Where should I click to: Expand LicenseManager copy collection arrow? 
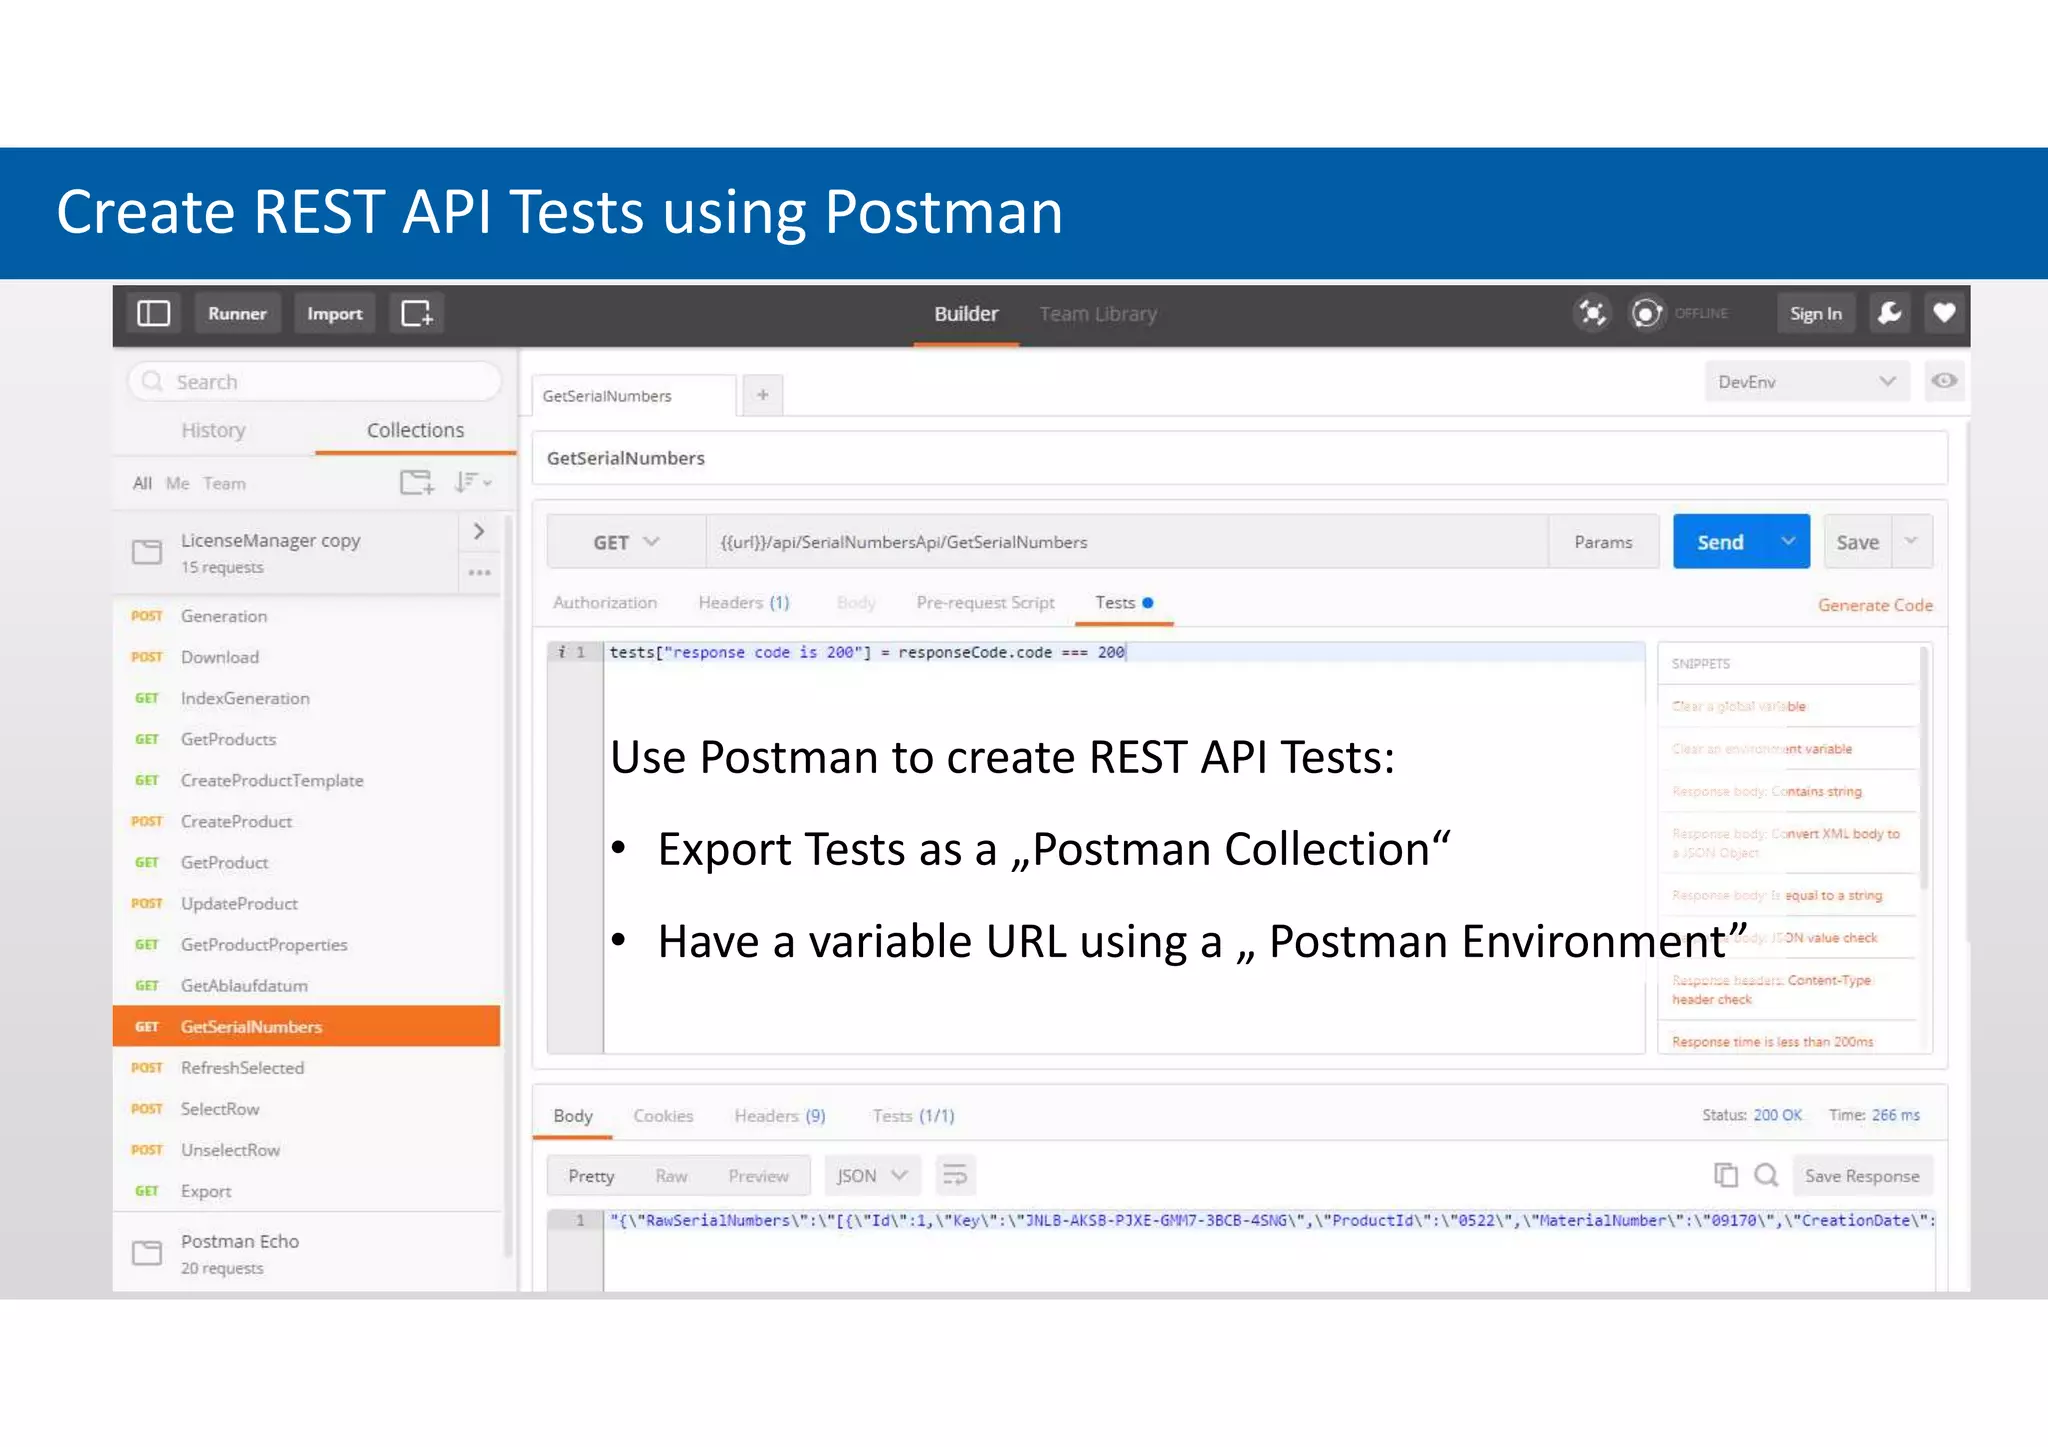(x=479, y=531)
